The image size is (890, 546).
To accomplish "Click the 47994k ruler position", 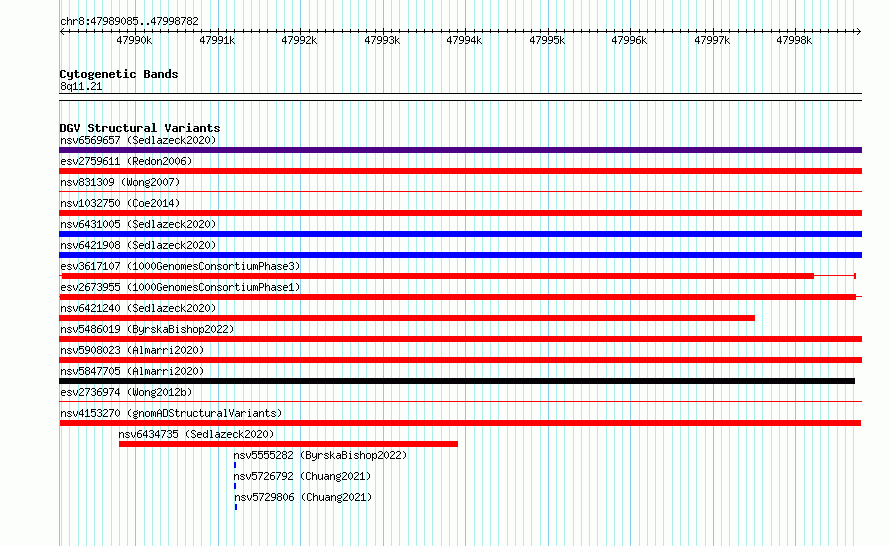I will tap(464, 40).
